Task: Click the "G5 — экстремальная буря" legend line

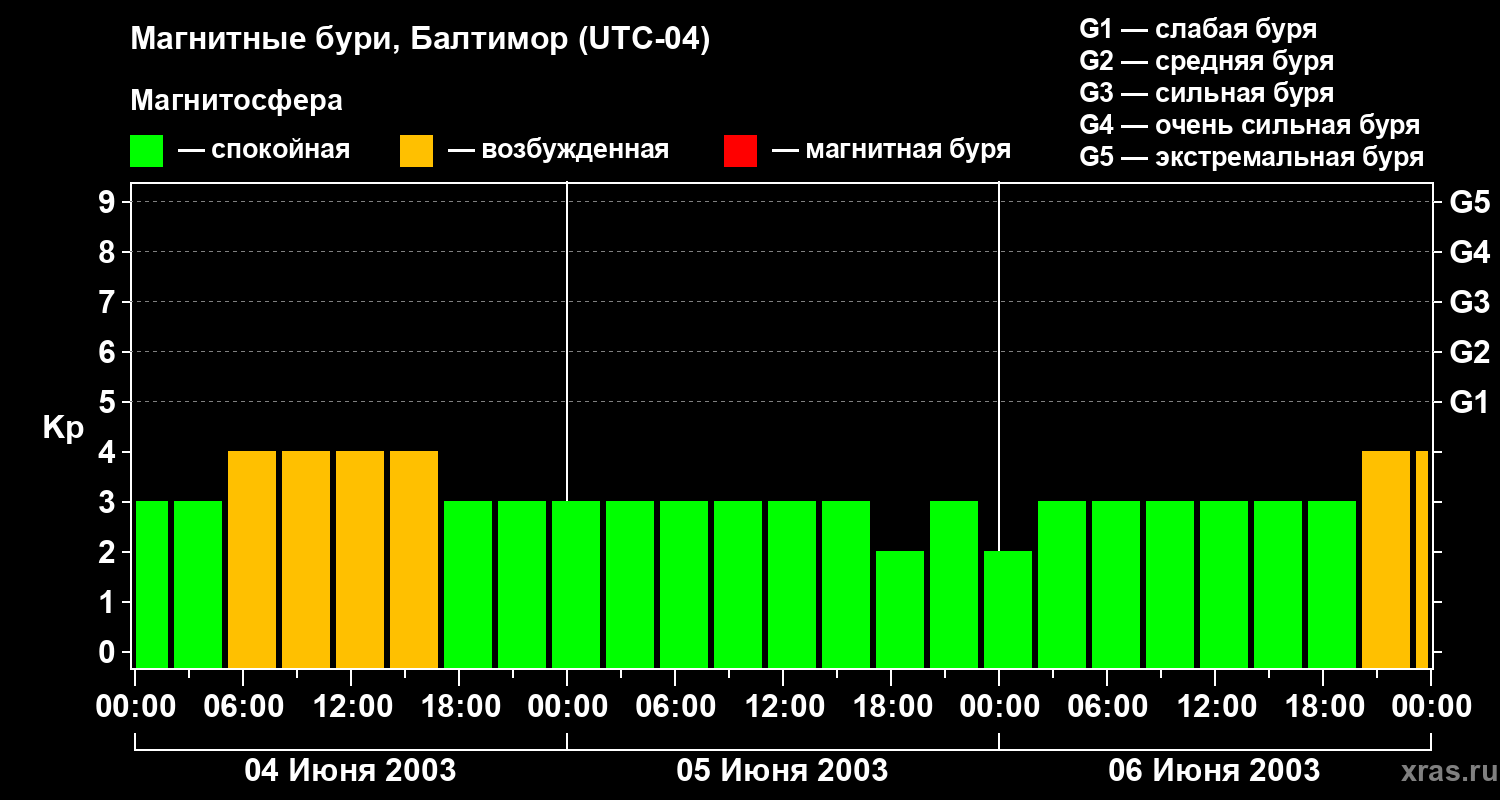Action: [x=1251, y=157]
